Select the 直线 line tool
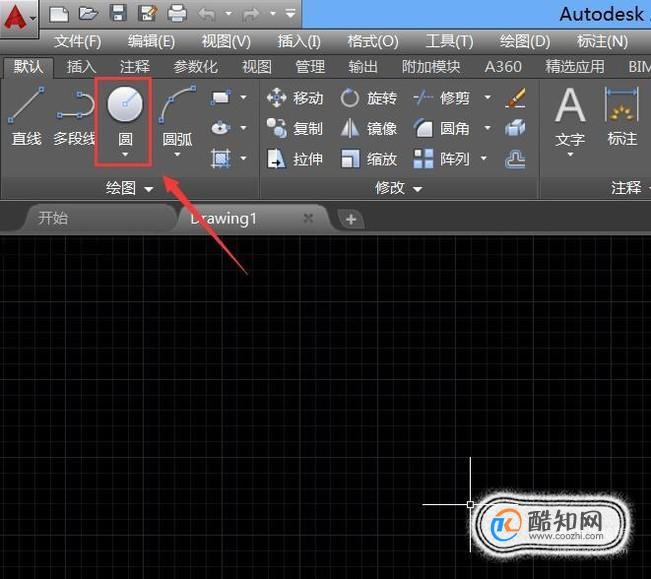This screenshot has height=579, width=651. (x=27, y=117)
